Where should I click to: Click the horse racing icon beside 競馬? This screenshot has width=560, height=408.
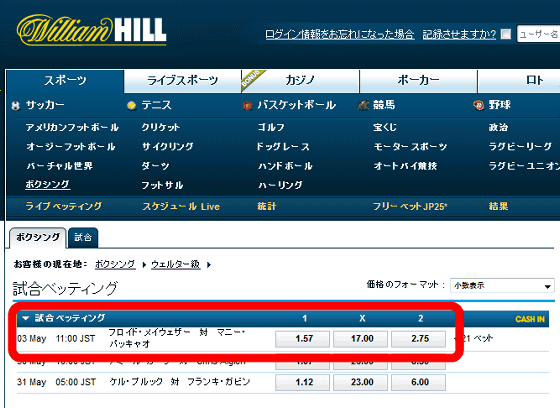[x=363, y=105]
